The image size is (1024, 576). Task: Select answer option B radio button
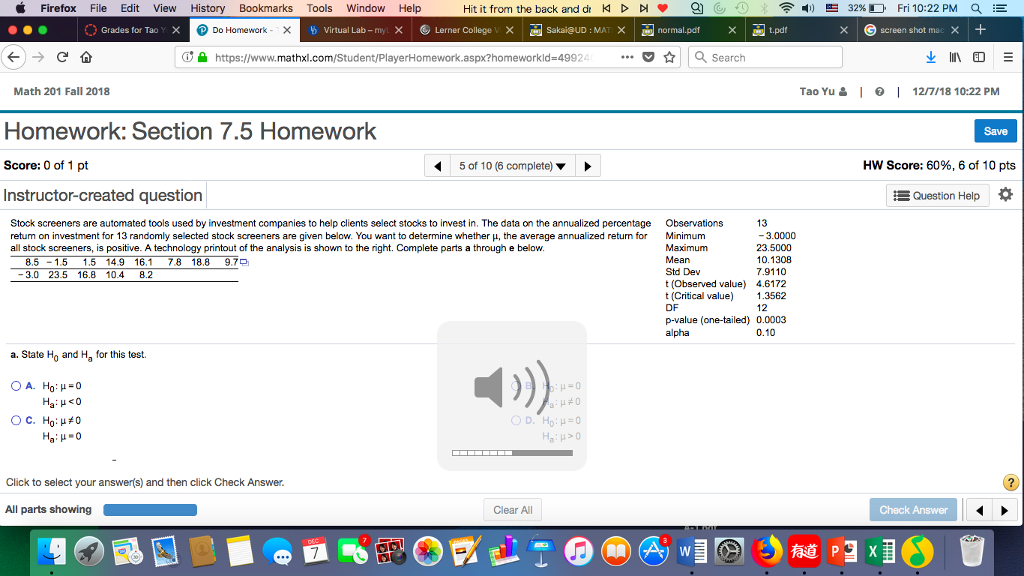click(x=516, y=386)
